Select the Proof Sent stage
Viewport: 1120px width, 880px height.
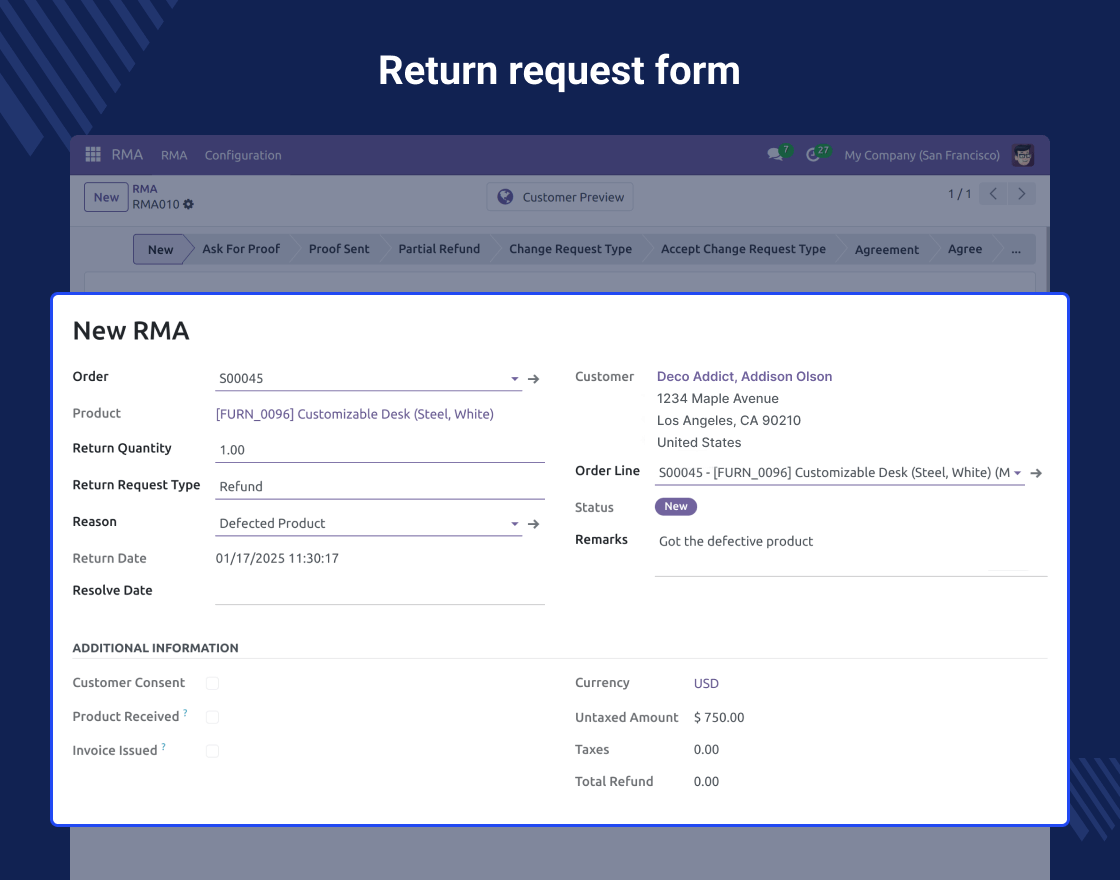pos(339,249)
